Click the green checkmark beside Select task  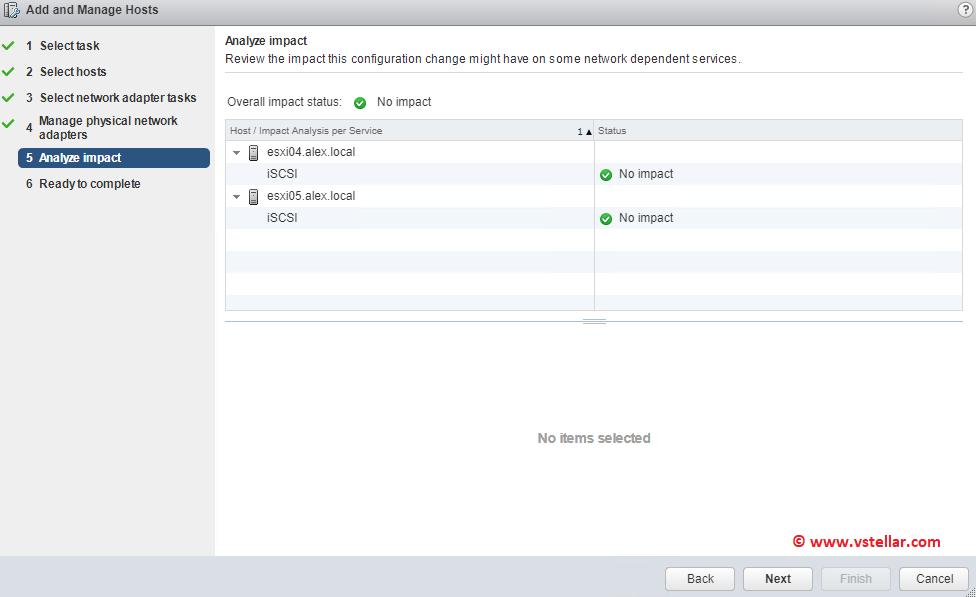9,46
